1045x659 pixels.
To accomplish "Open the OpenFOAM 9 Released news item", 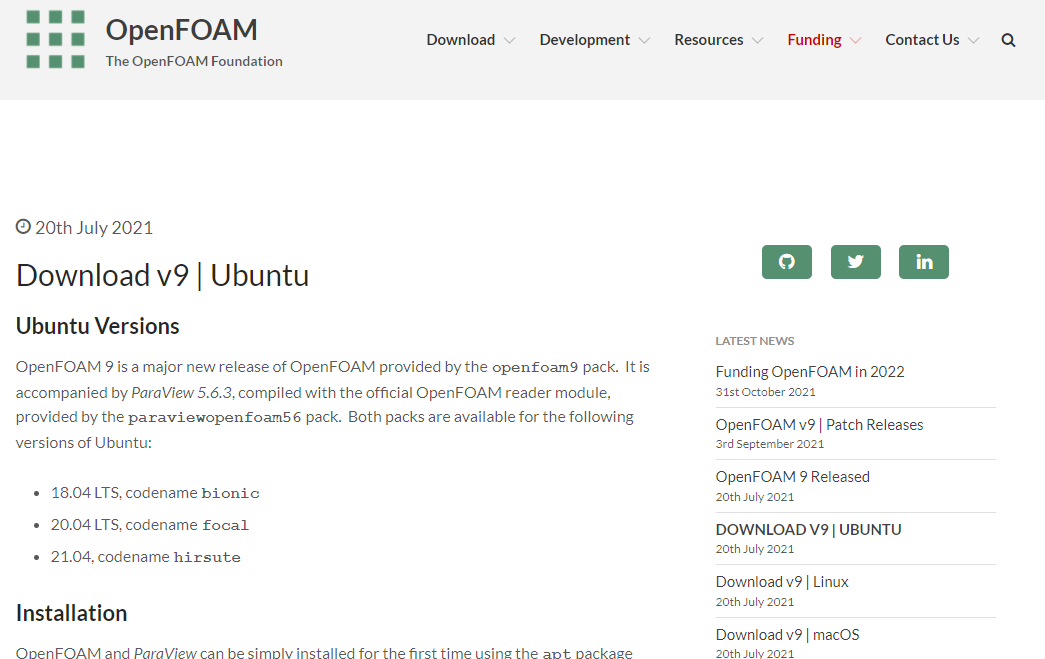I will (792, 476).
